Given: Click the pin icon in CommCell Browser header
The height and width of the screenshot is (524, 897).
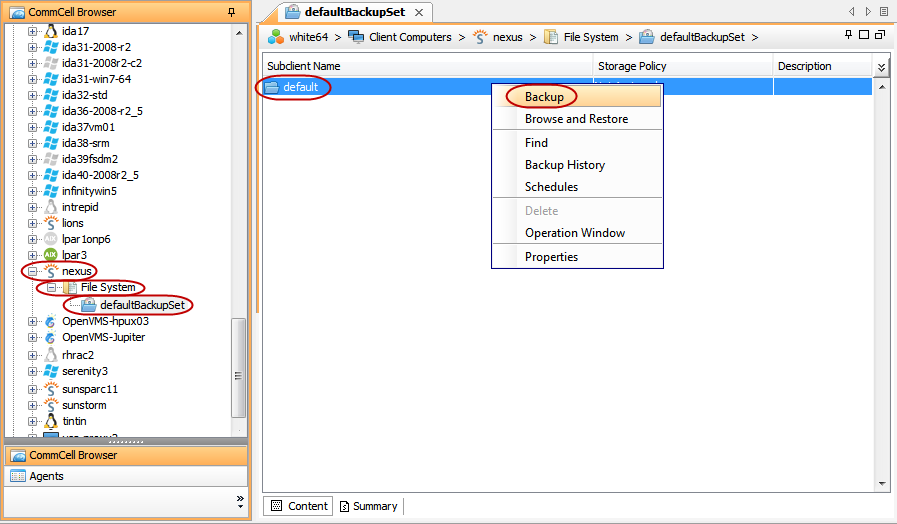Looking at the screenshot, I should [232, 12].
